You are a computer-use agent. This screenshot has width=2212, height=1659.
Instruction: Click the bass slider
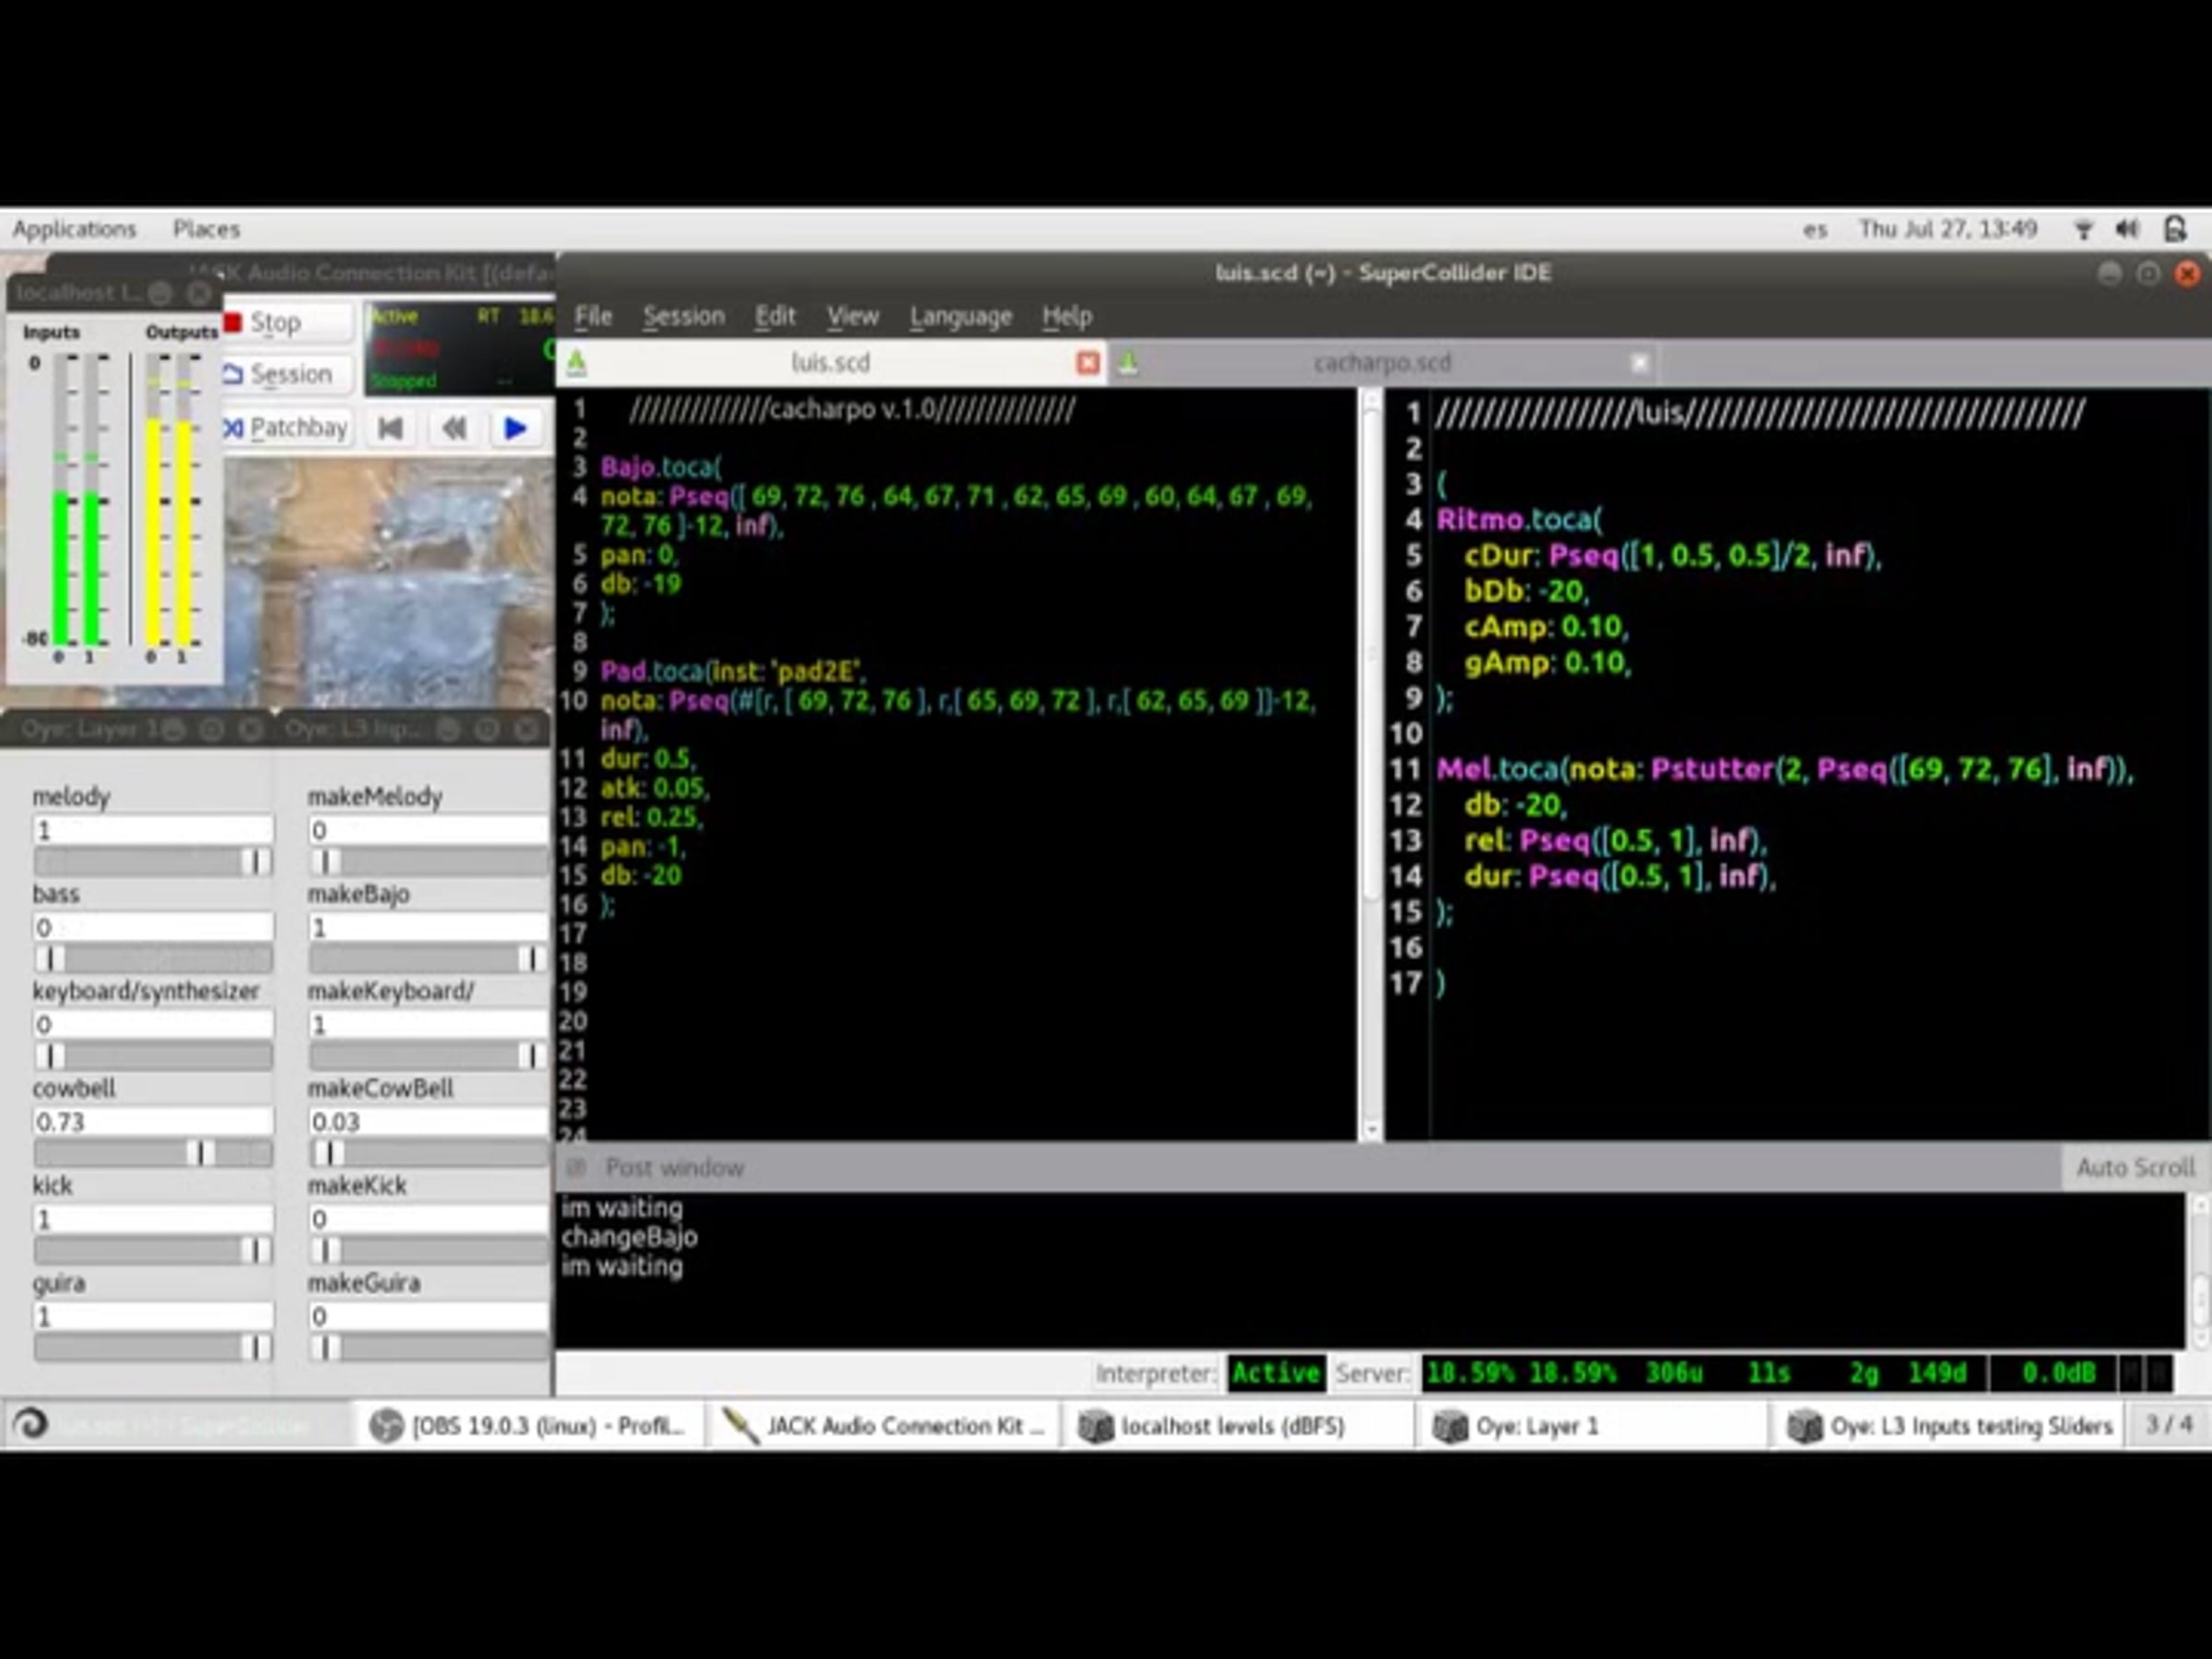tap(153, 959)
